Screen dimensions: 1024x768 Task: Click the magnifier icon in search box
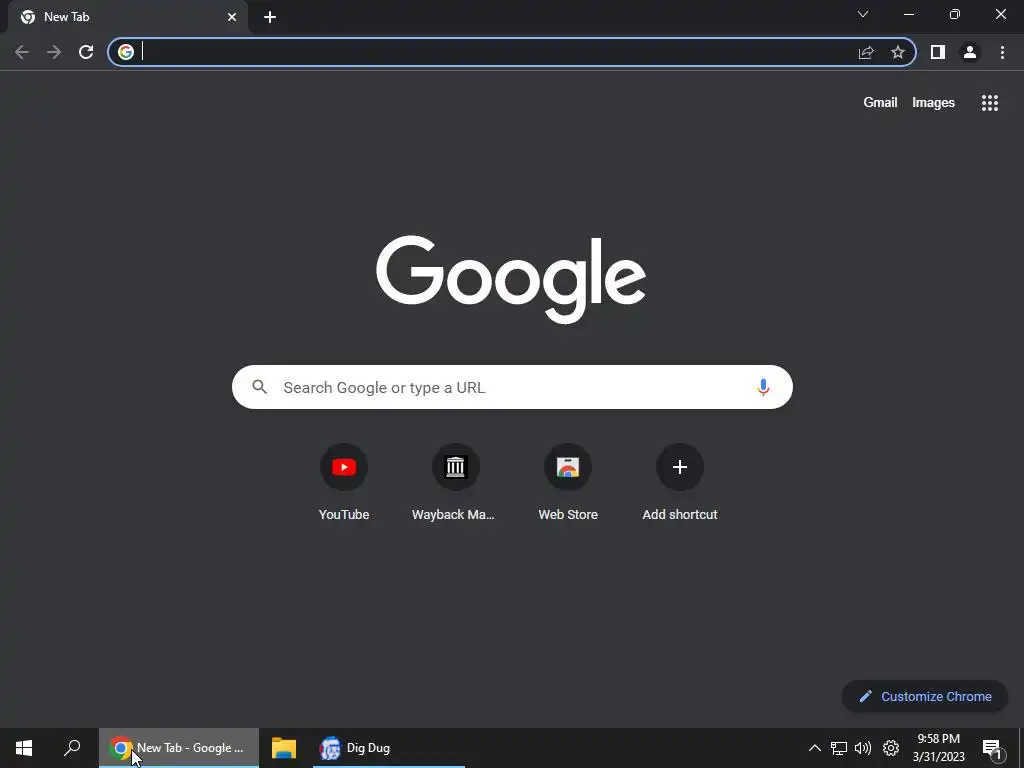point(260,387)
